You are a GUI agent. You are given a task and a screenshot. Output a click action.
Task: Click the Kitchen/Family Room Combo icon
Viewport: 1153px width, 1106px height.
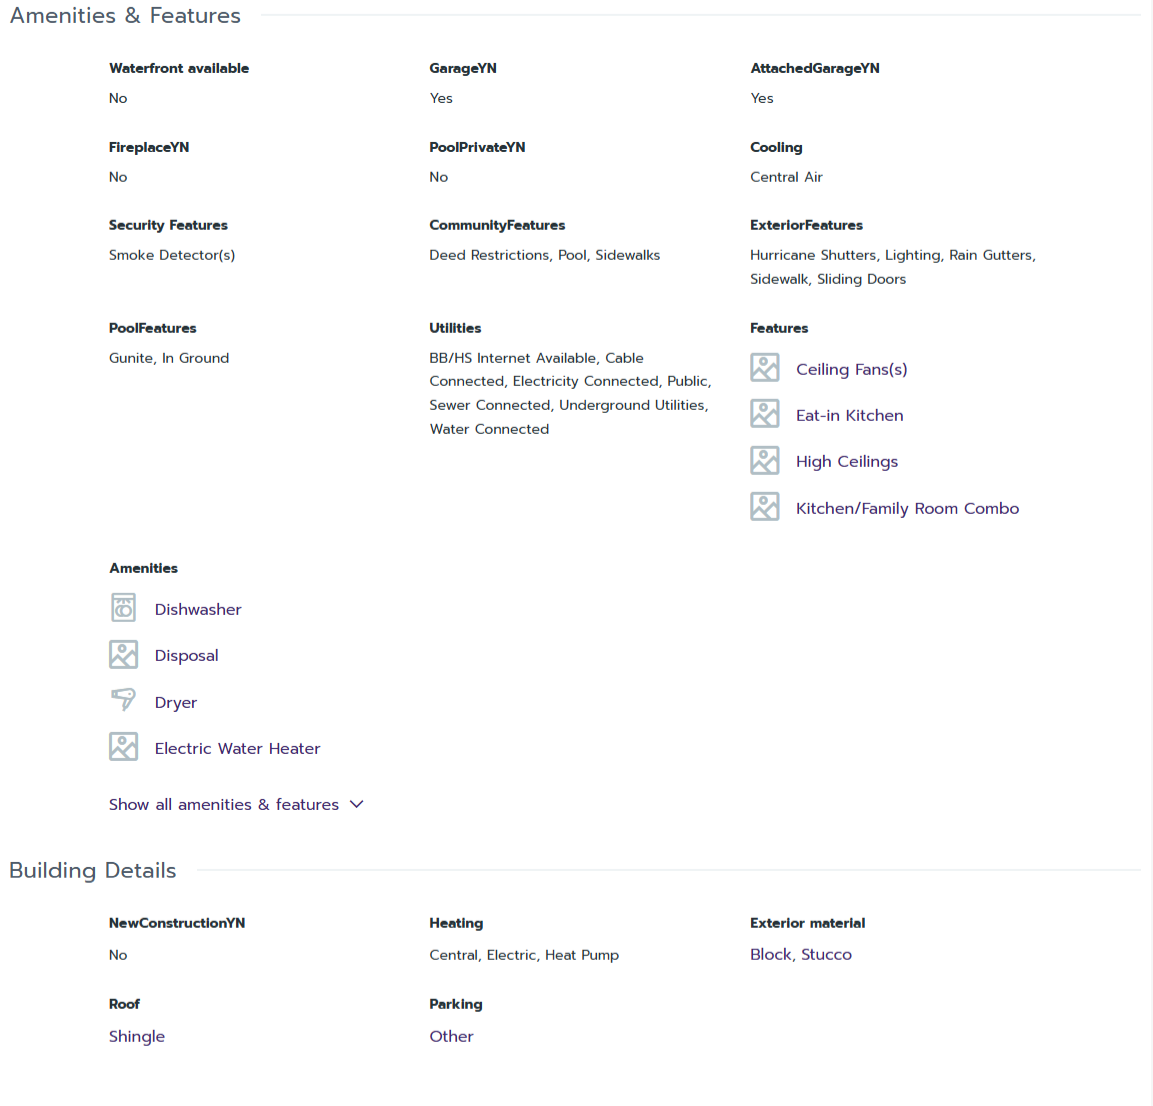(765, 507)
